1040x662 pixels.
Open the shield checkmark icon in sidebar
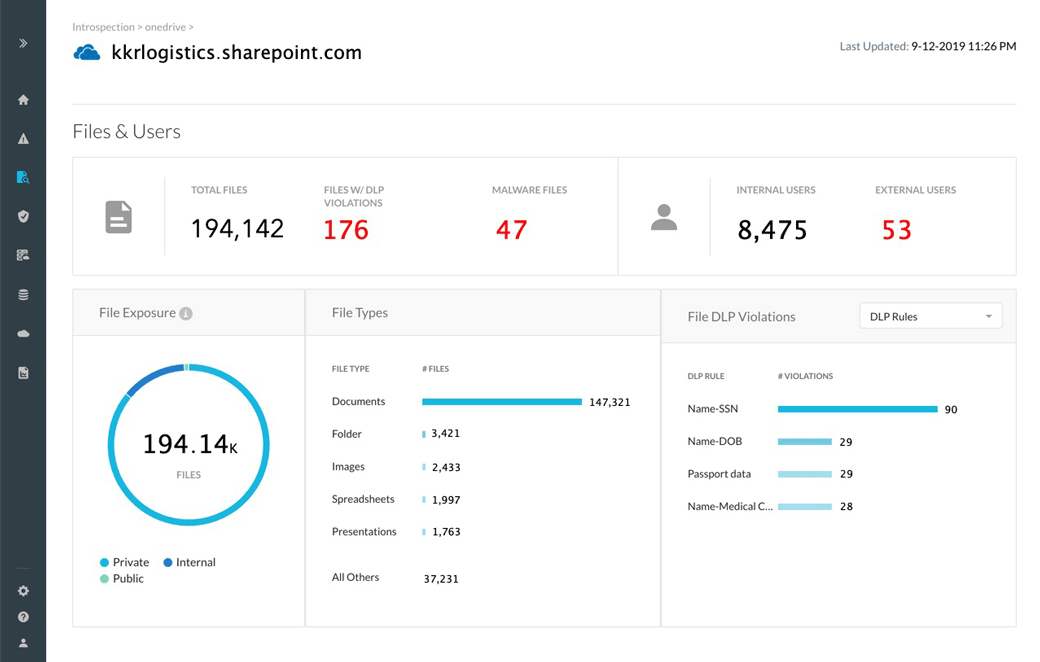coord(23,216)
